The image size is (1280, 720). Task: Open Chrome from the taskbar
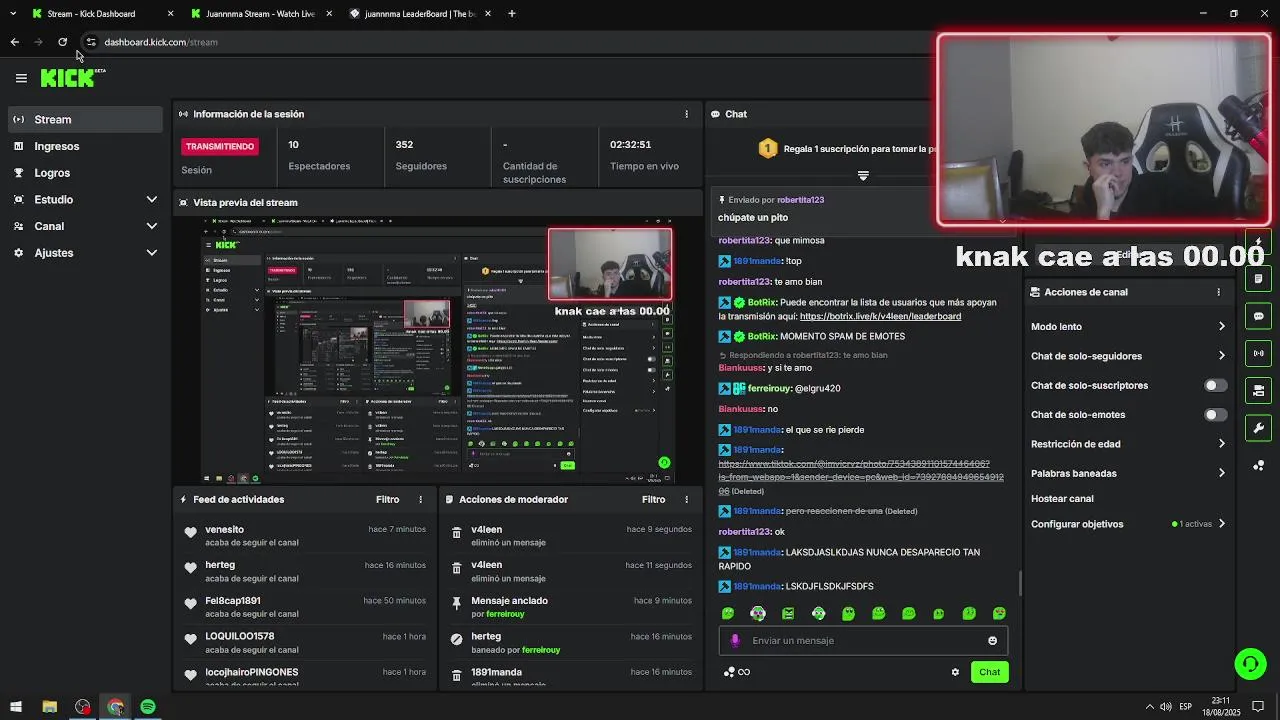point(115,707)
